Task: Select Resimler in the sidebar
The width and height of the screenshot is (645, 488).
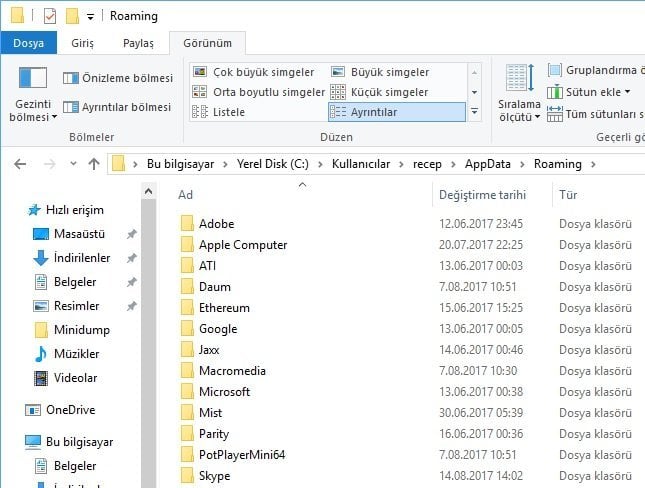Action: coord(66,306)
